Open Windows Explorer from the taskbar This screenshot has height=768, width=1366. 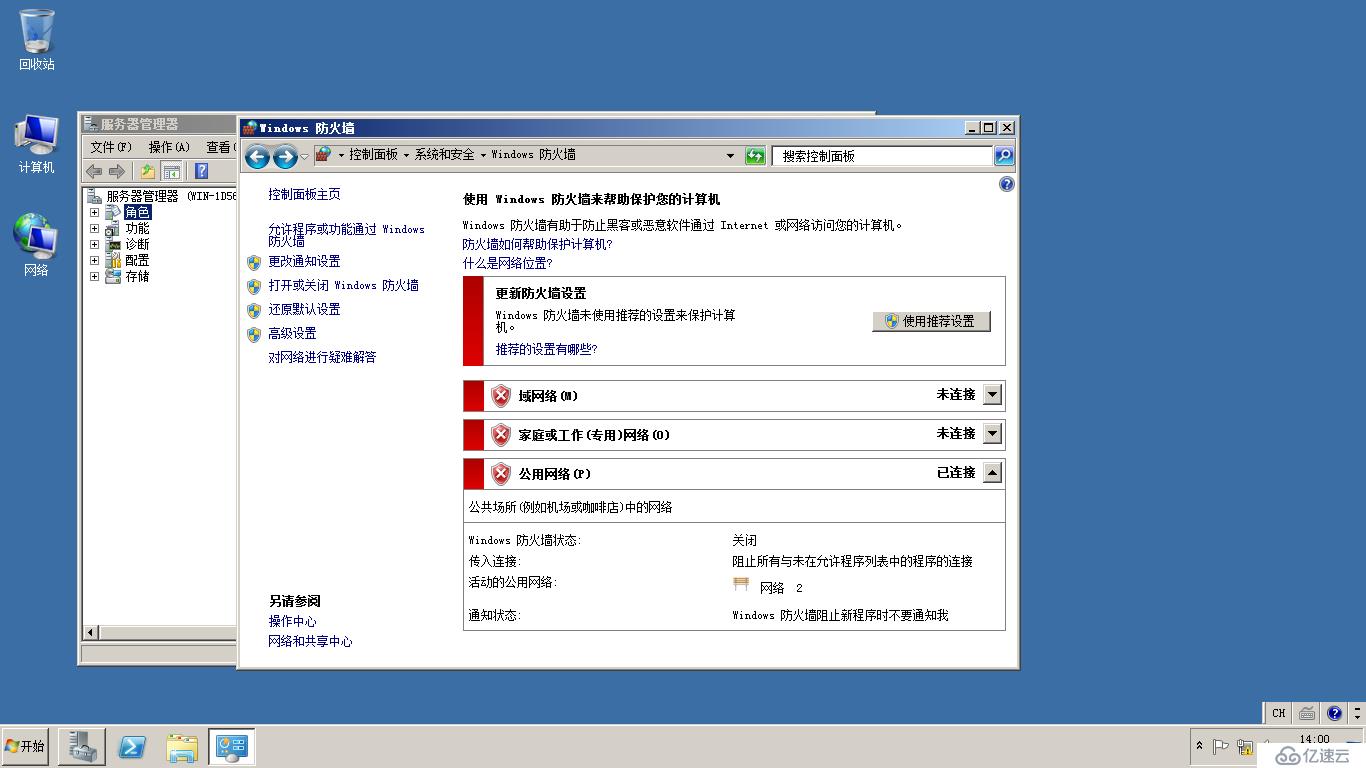[182, 746]
